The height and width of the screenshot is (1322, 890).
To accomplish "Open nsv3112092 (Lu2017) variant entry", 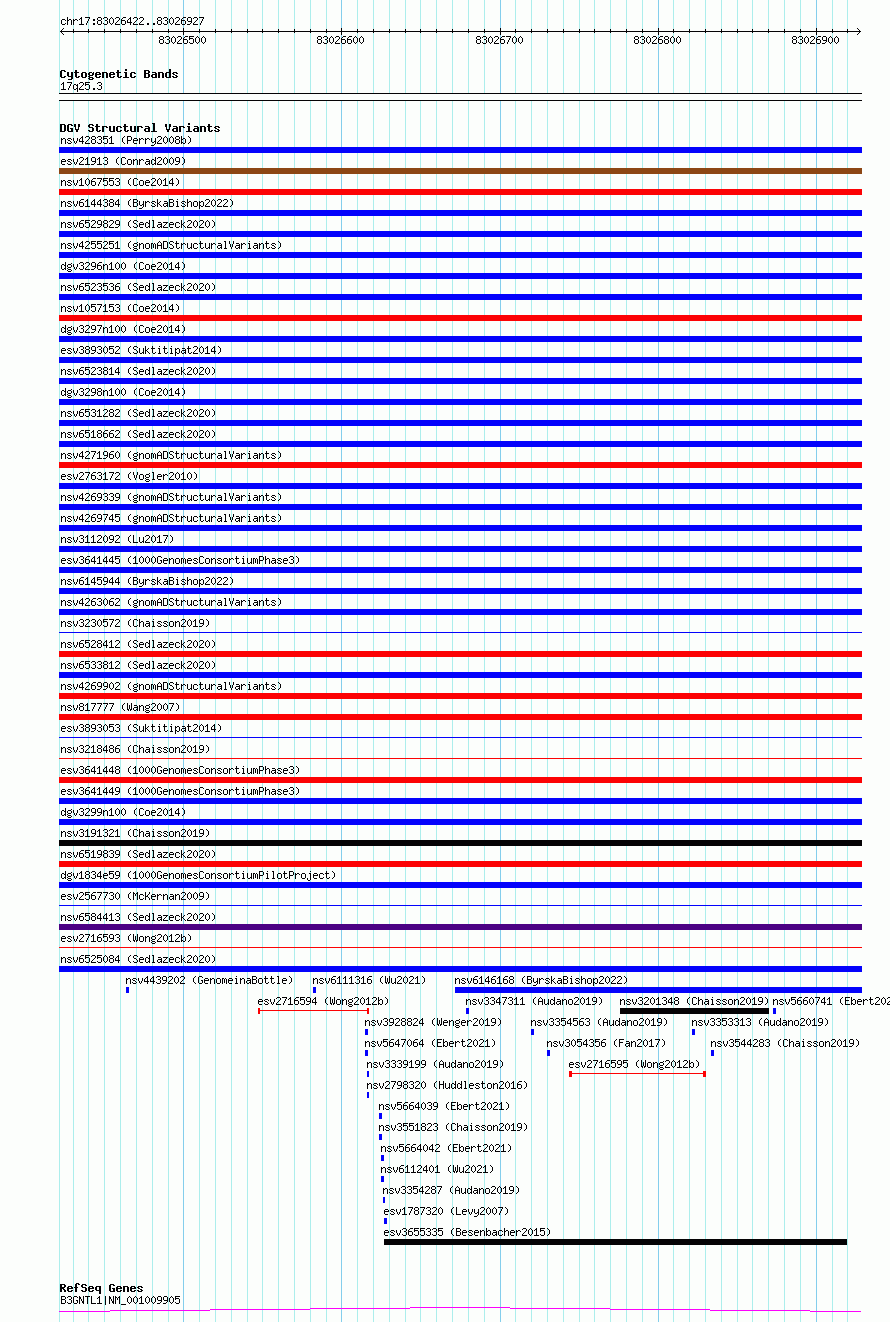I will (x=117, y=539).
